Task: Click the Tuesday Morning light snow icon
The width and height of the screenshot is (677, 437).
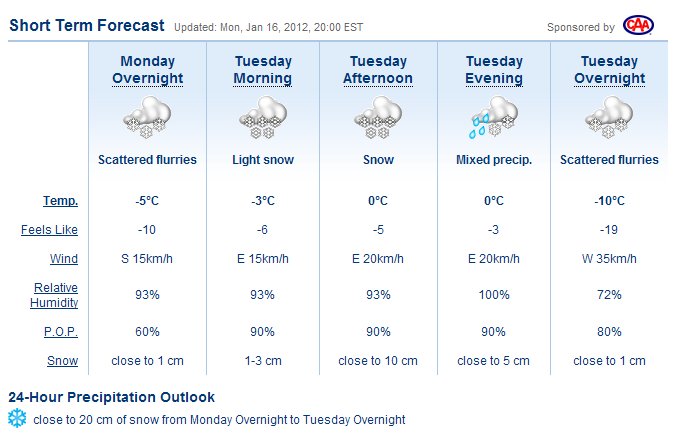Action: point(263,119)
